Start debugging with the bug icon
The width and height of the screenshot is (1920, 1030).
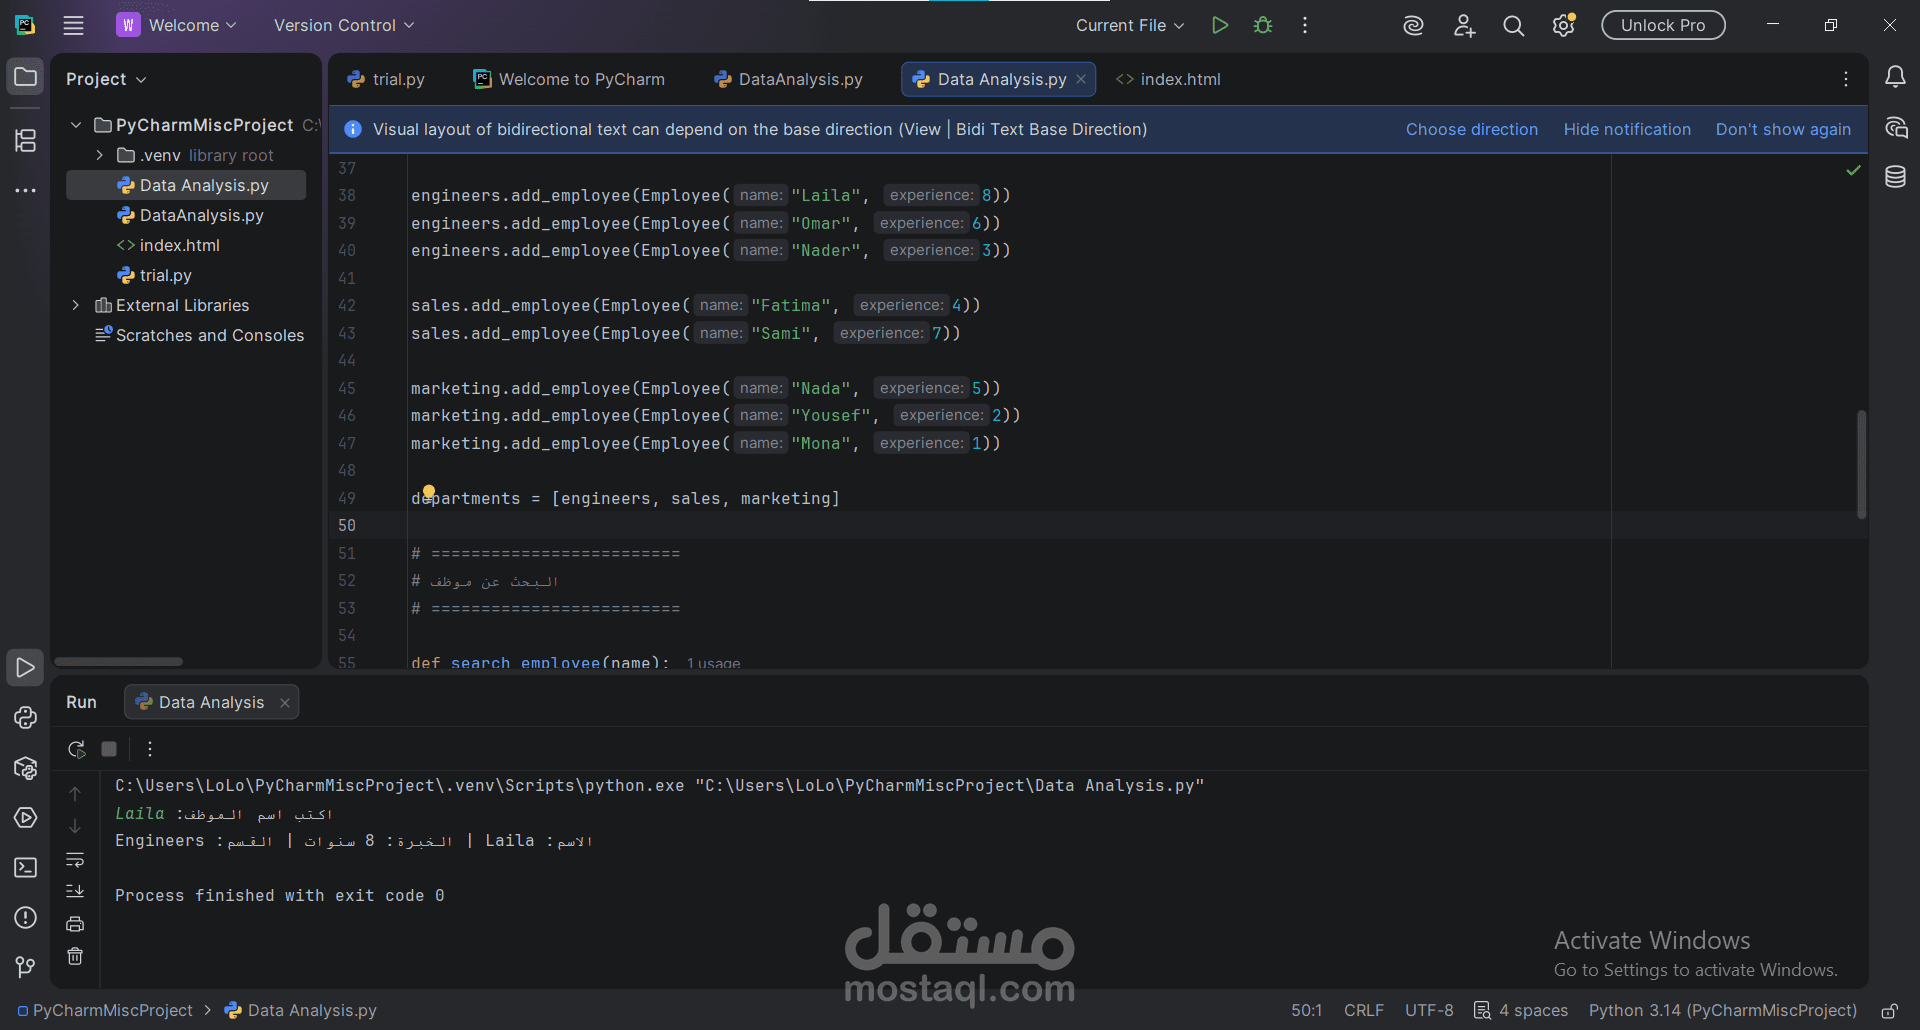click(x=1263, y=25)
